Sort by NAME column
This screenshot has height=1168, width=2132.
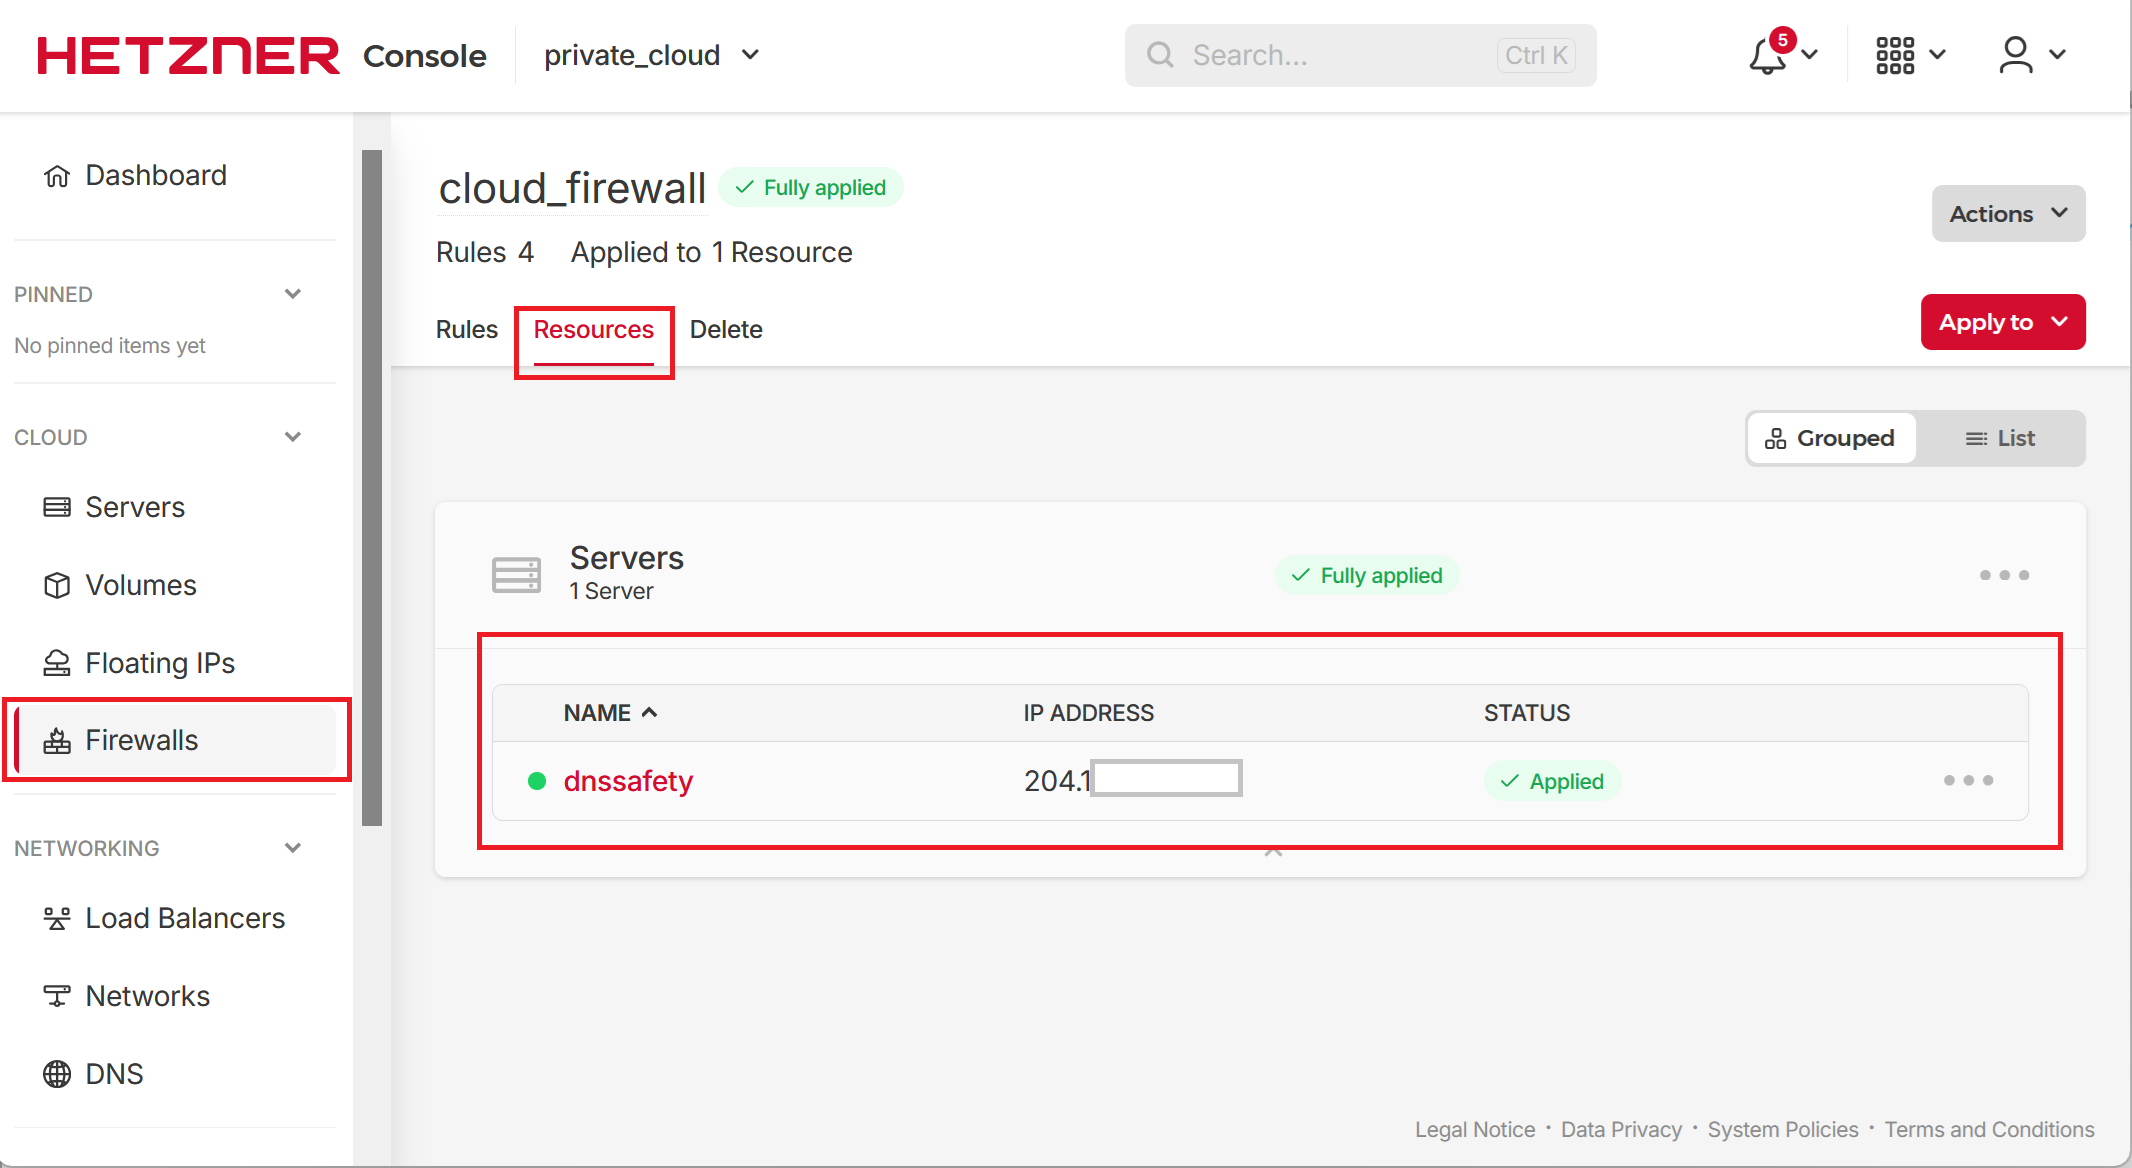coord(610,713)
